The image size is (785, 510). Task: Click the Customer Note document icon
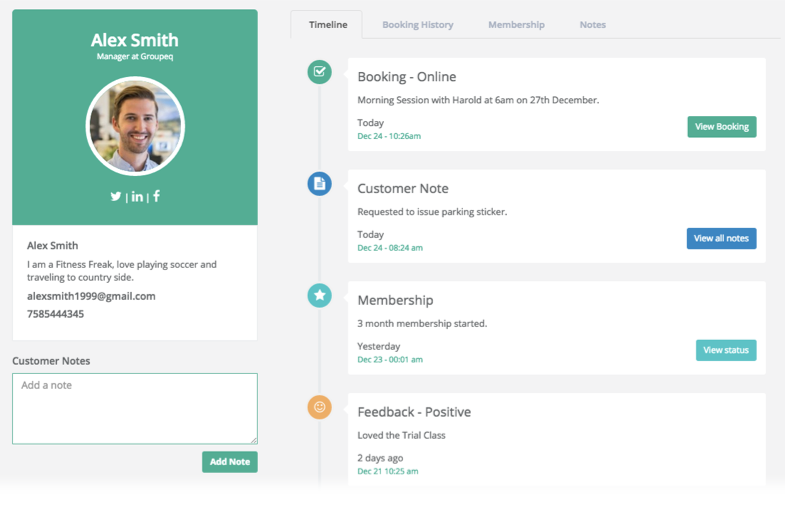[x=319, y=183]
